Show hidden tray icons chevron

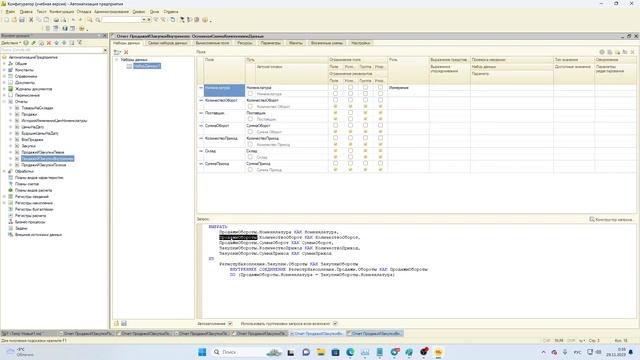[543, 352]
